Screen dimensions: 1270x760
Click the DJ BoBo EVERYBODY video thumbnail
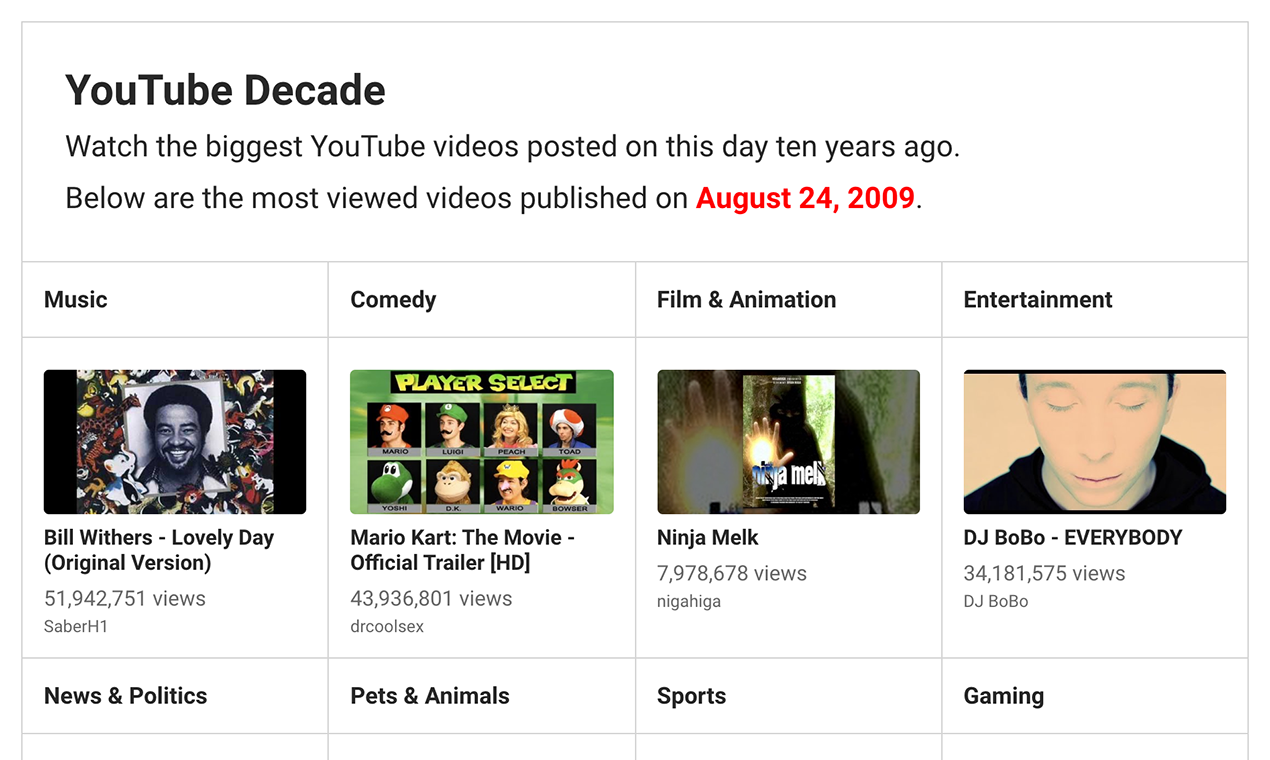point(1094,441)
